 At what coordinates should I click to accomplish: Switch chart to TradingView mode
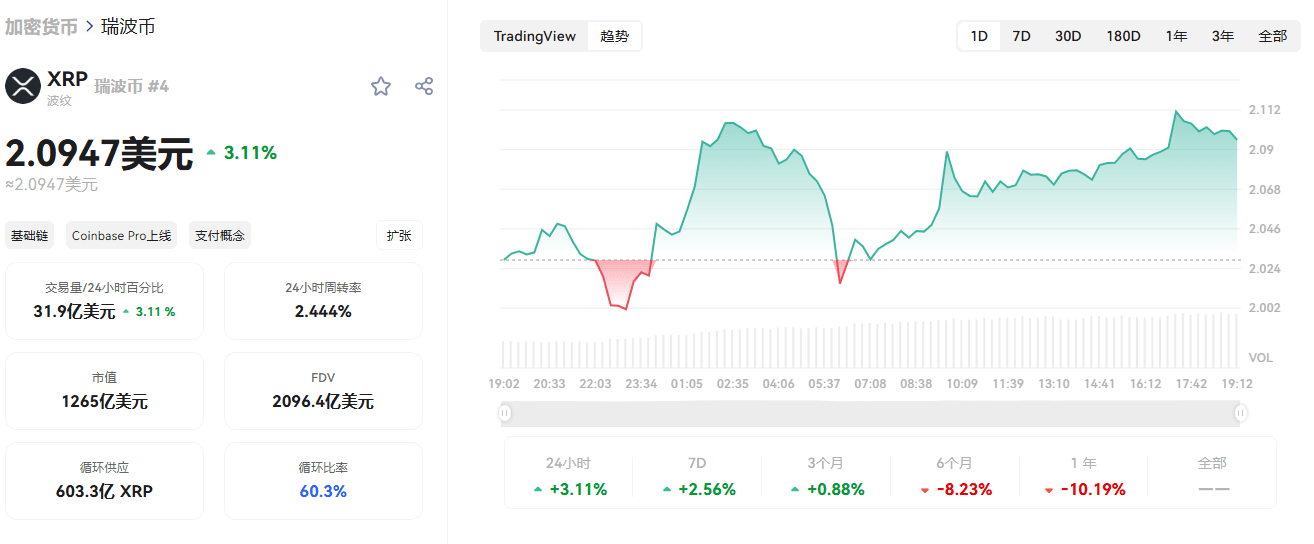coord(535,36)
